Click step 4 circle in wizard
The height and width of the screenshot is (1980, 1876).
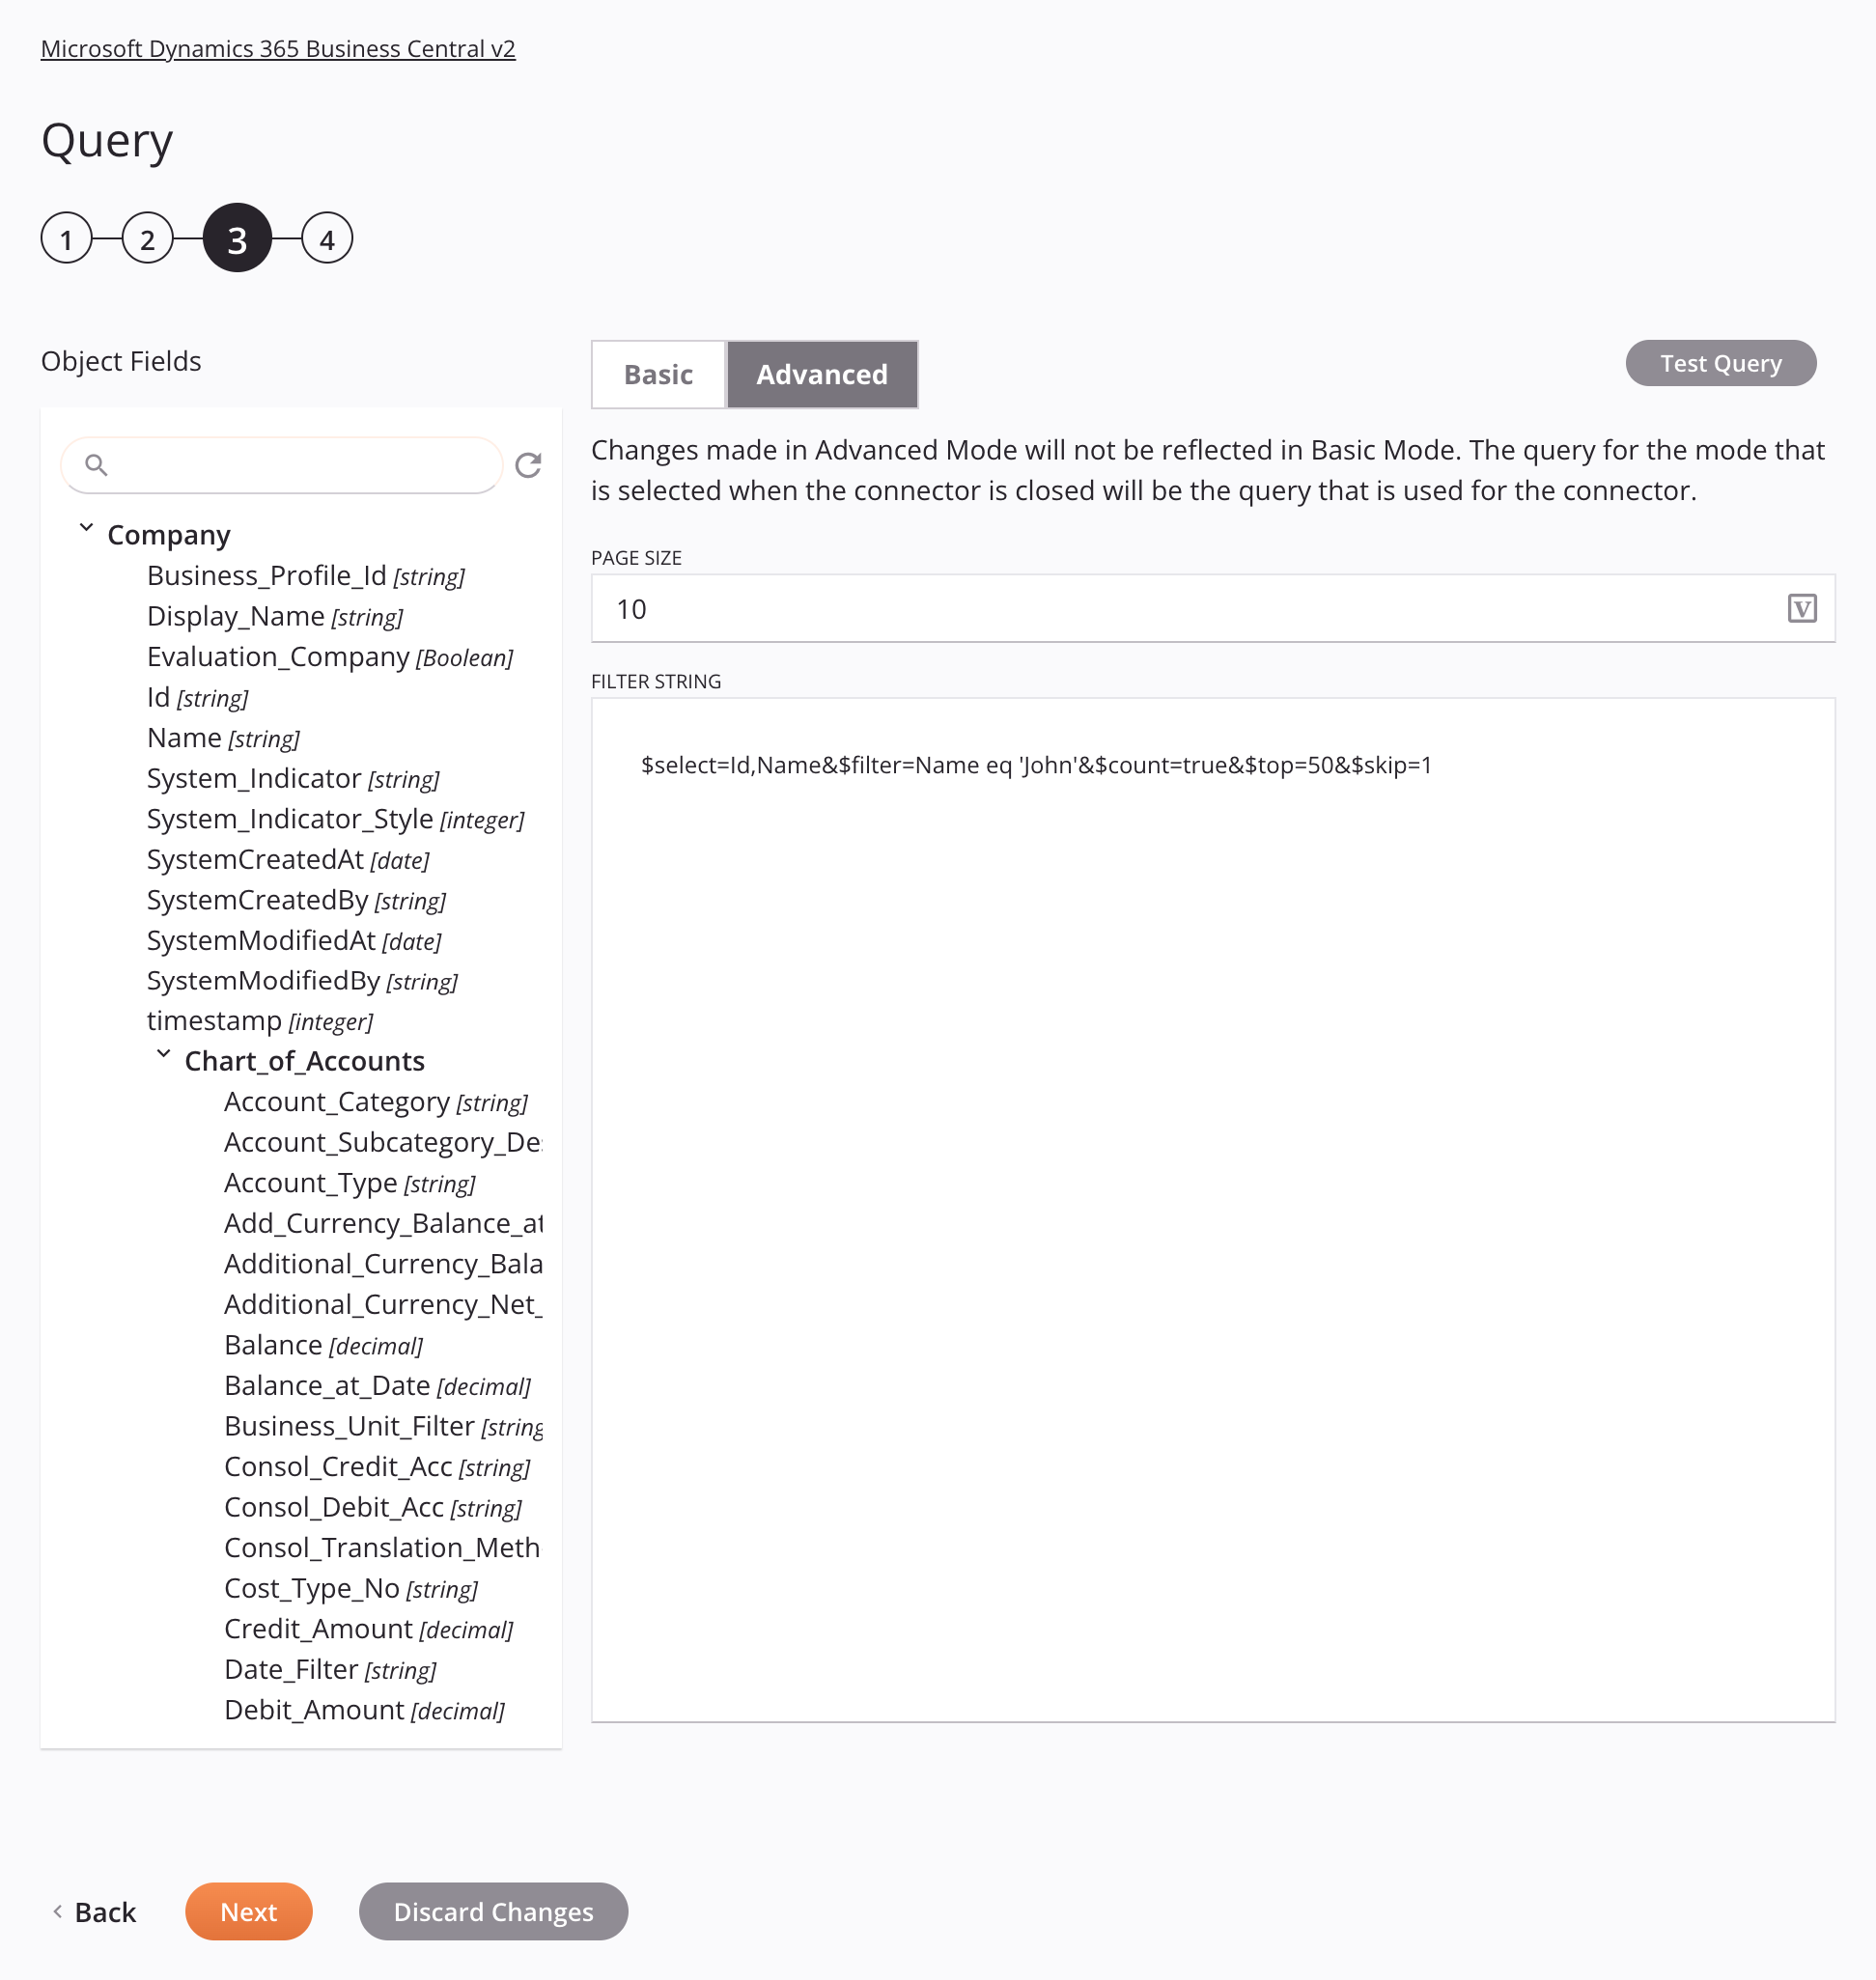(x=324, y=238)
